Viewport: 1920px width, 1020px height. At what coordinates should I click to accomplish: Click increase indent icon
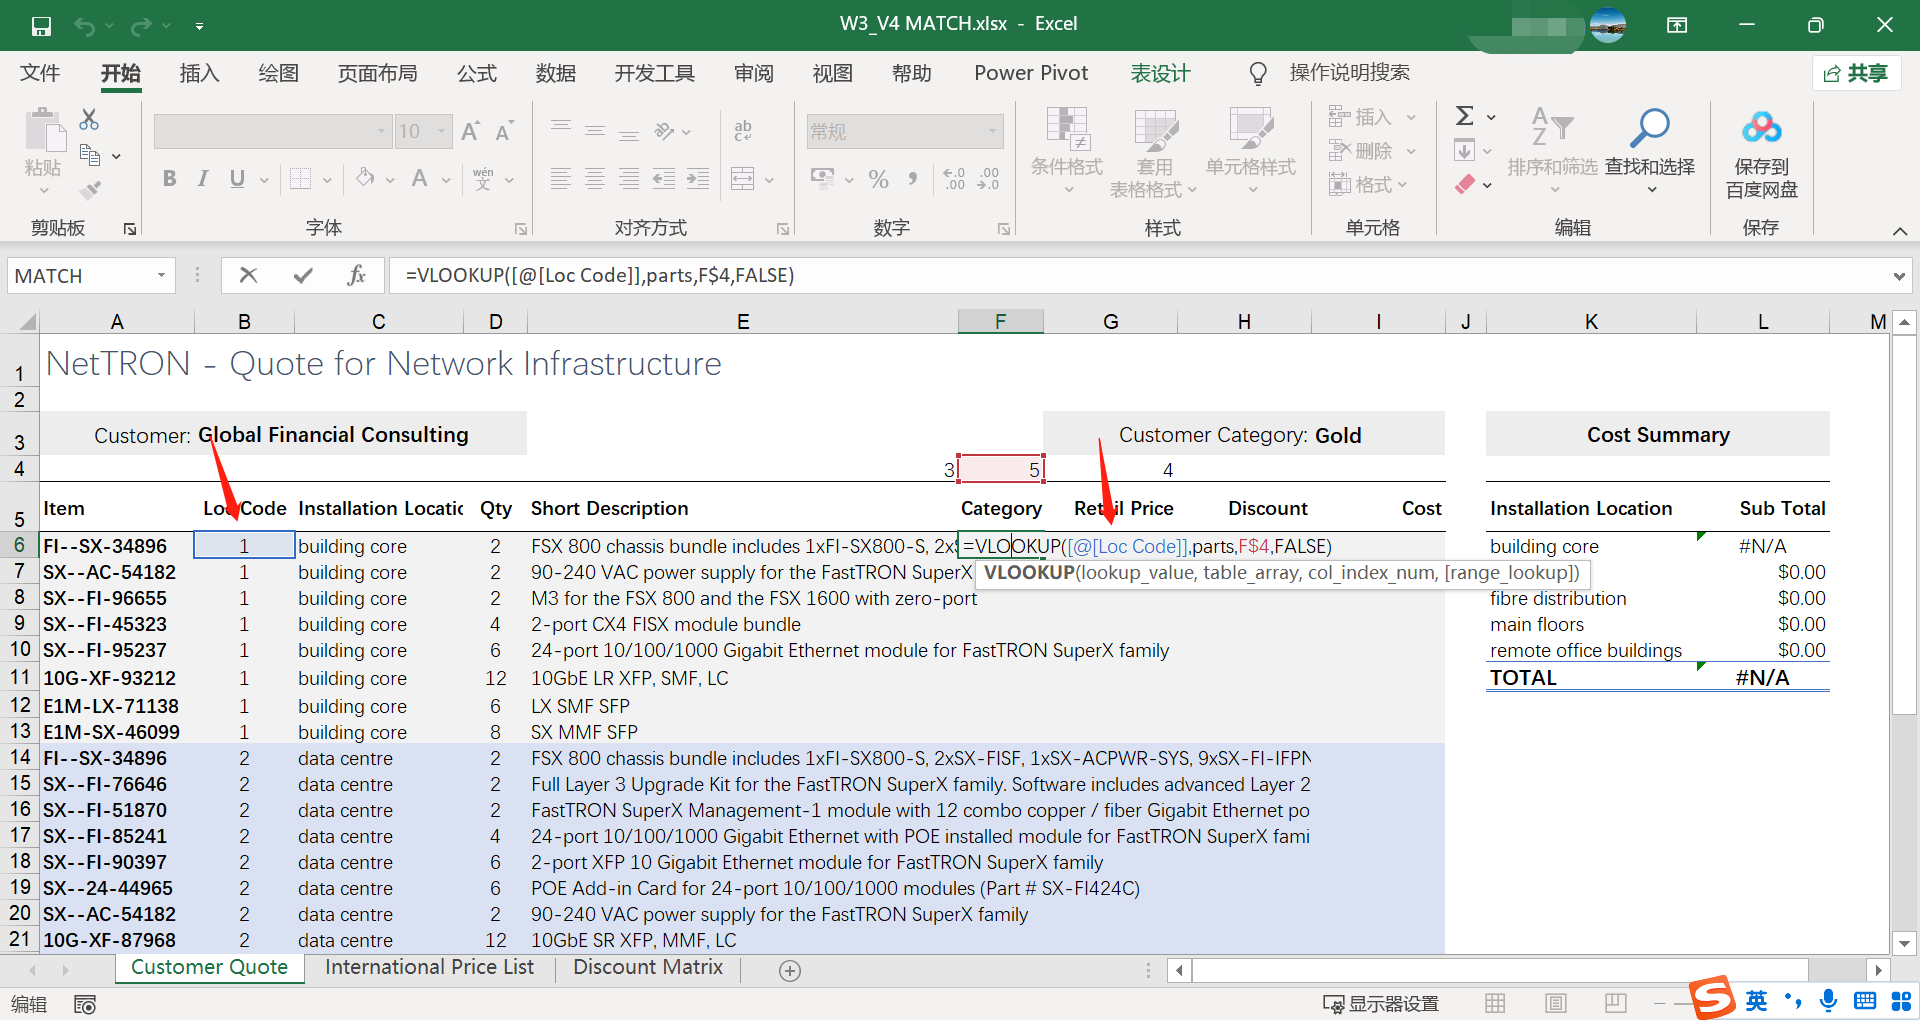pyautogui.click(x=698, y=179)
